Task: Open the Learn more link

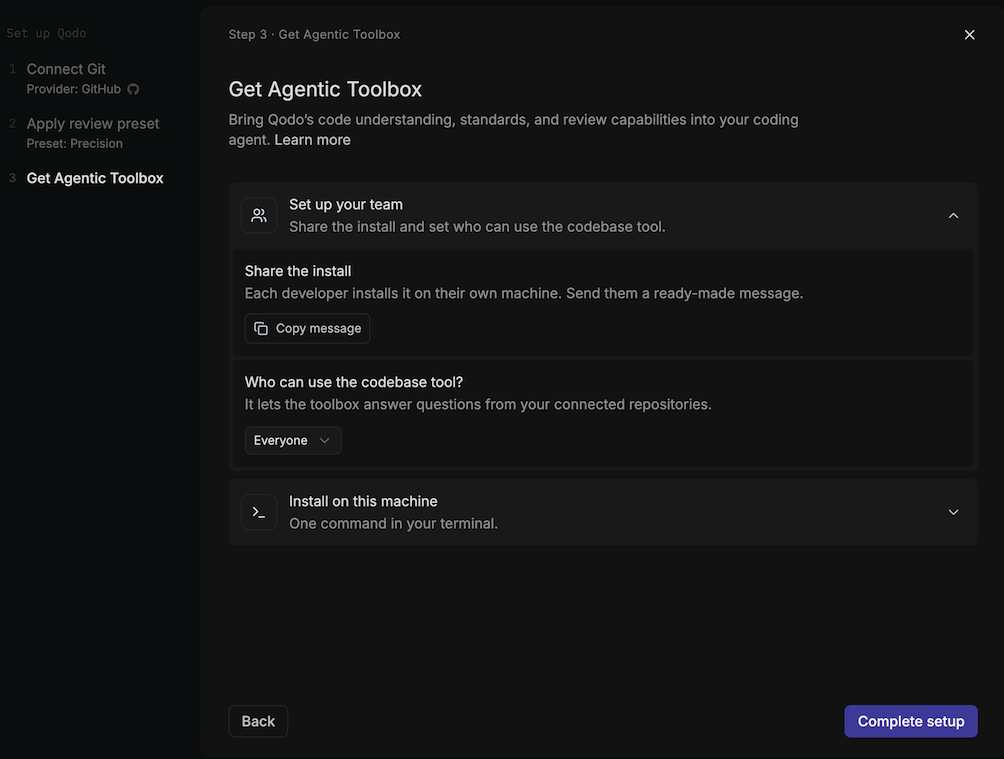Action: point(312,140)
